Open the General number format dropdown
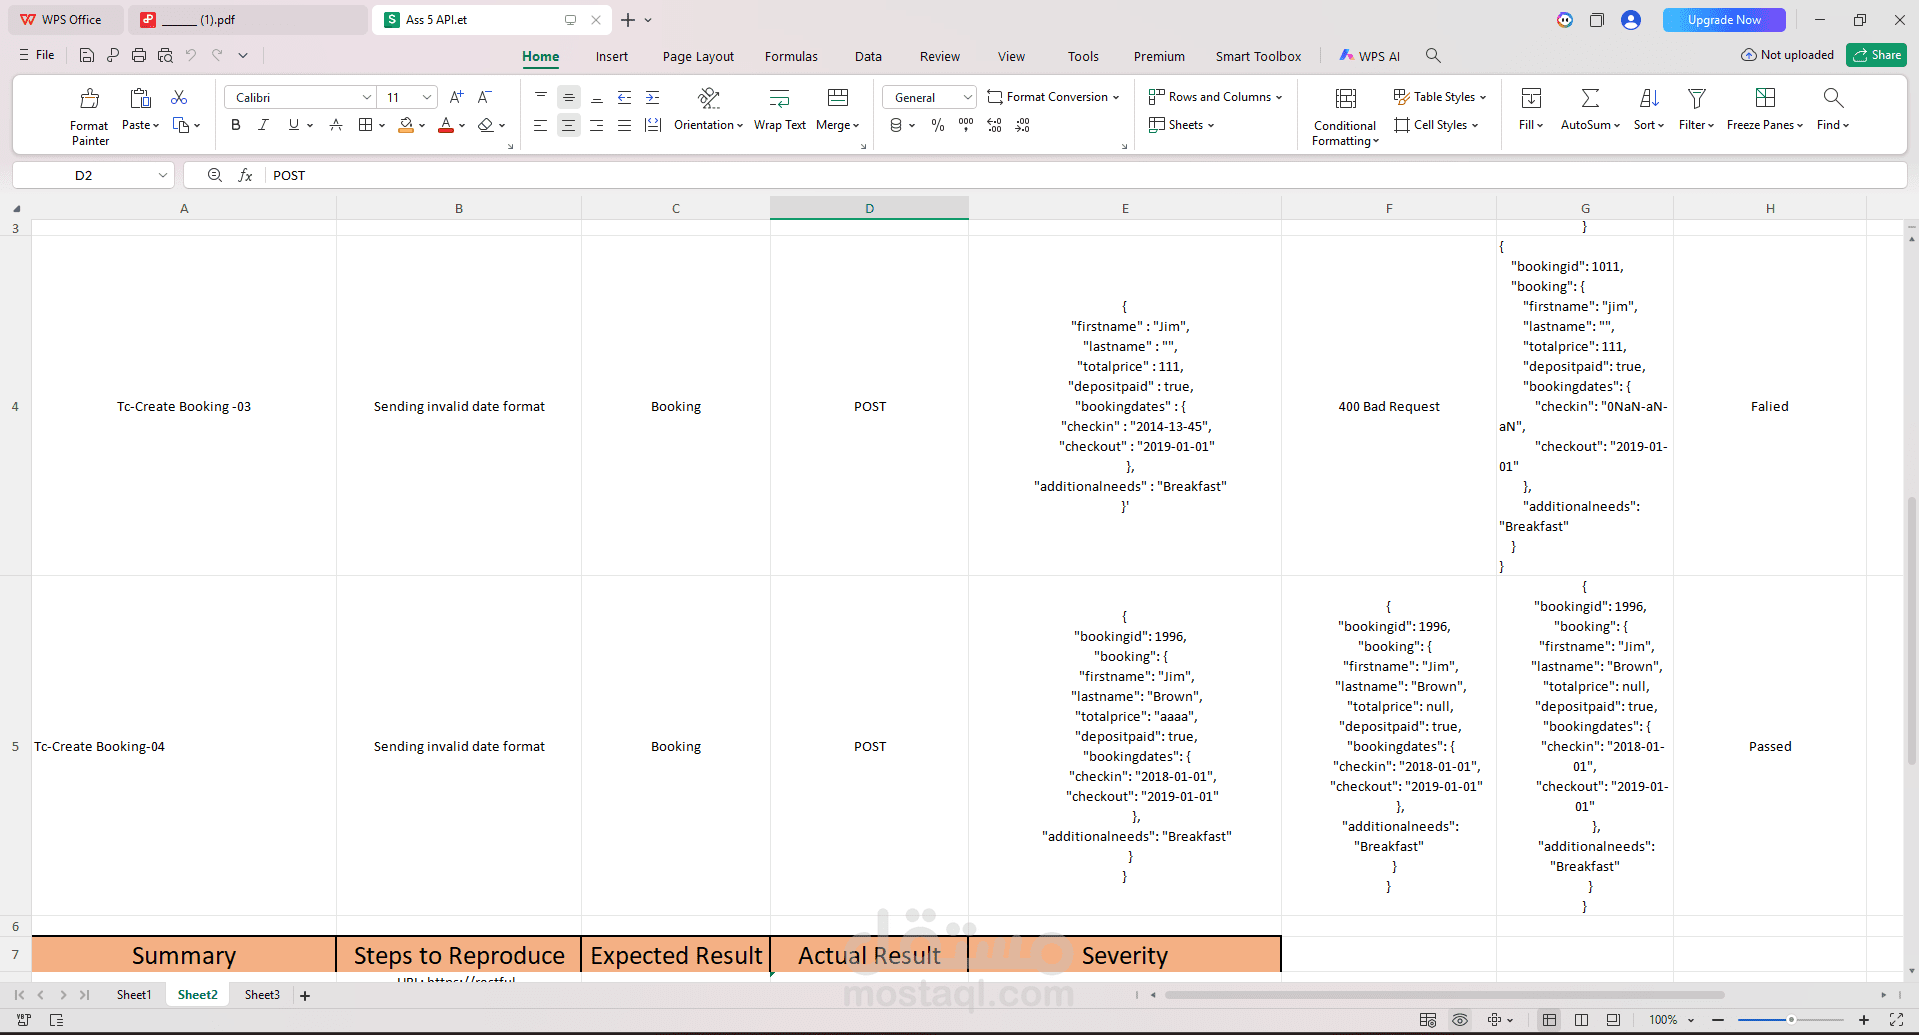The width and height of the screenshot is (1919, 1035). (x=967, y=97)
